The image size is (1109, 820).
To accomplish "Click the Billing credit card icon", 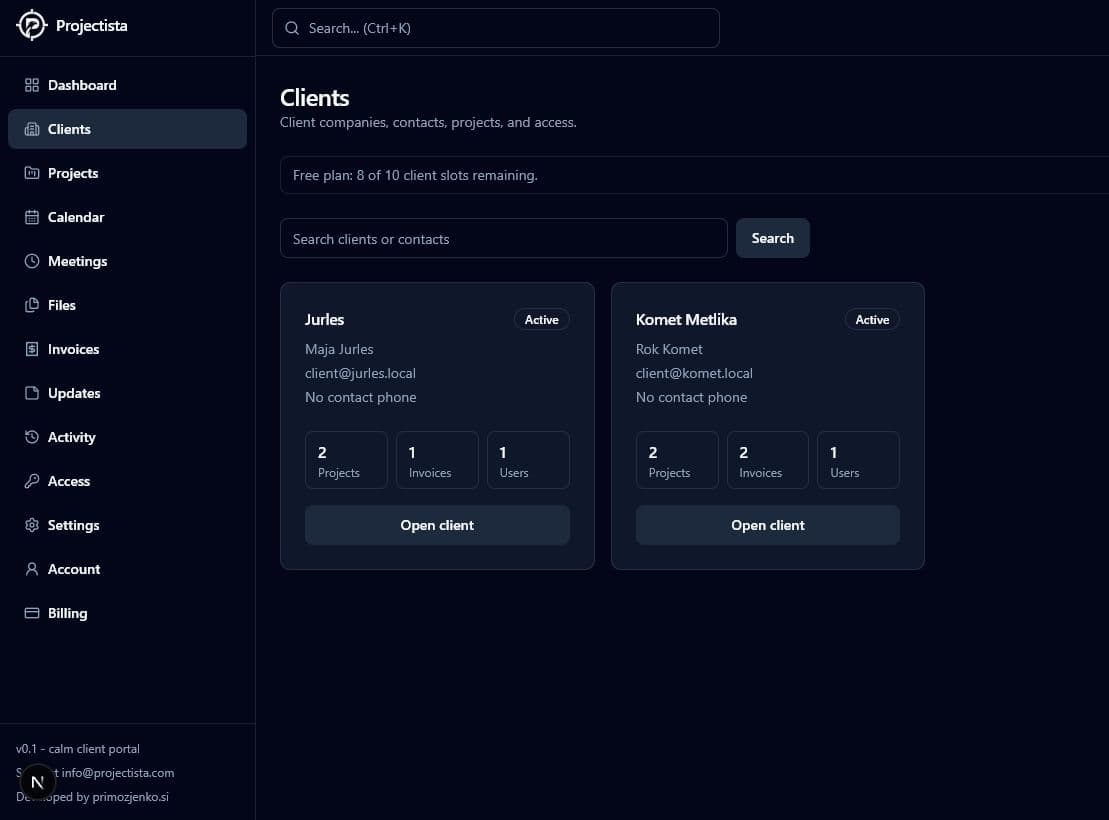I will 32,613.
